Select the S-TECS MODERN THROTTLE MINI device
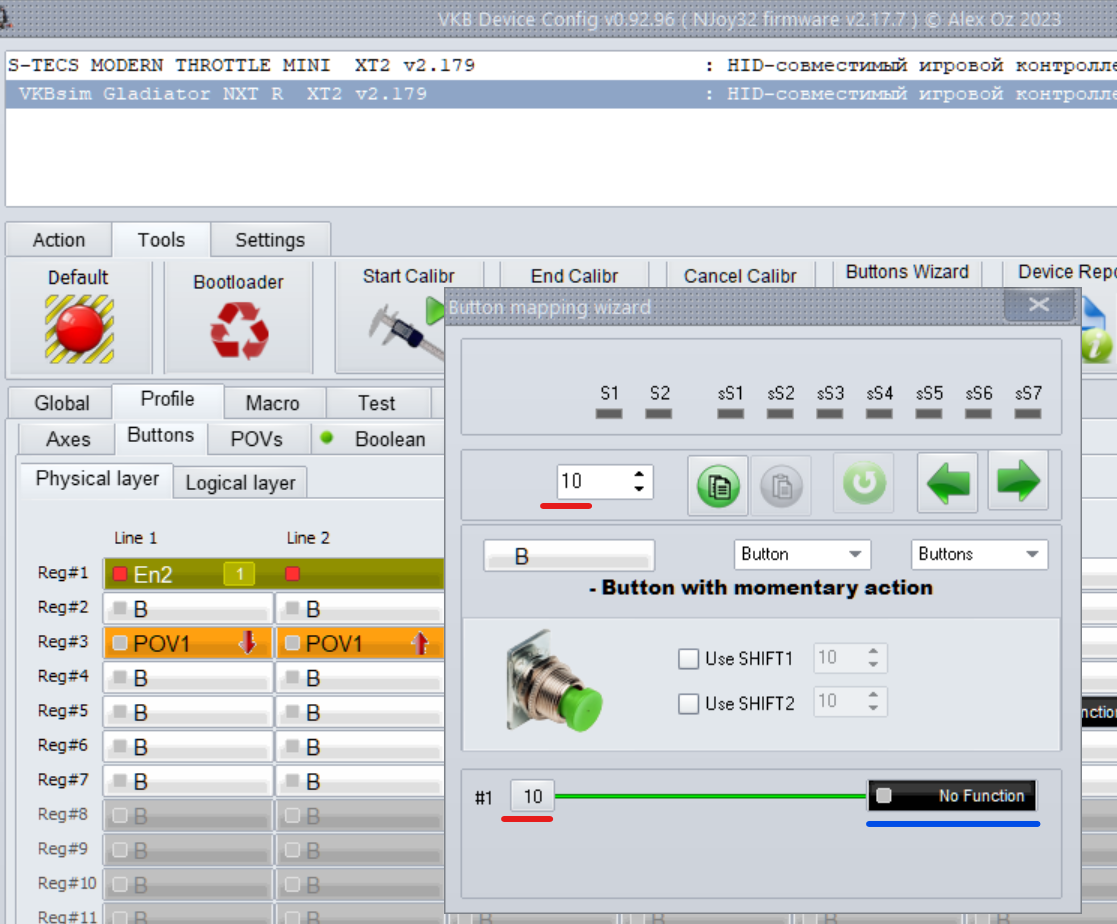 (x=561, y=65)
